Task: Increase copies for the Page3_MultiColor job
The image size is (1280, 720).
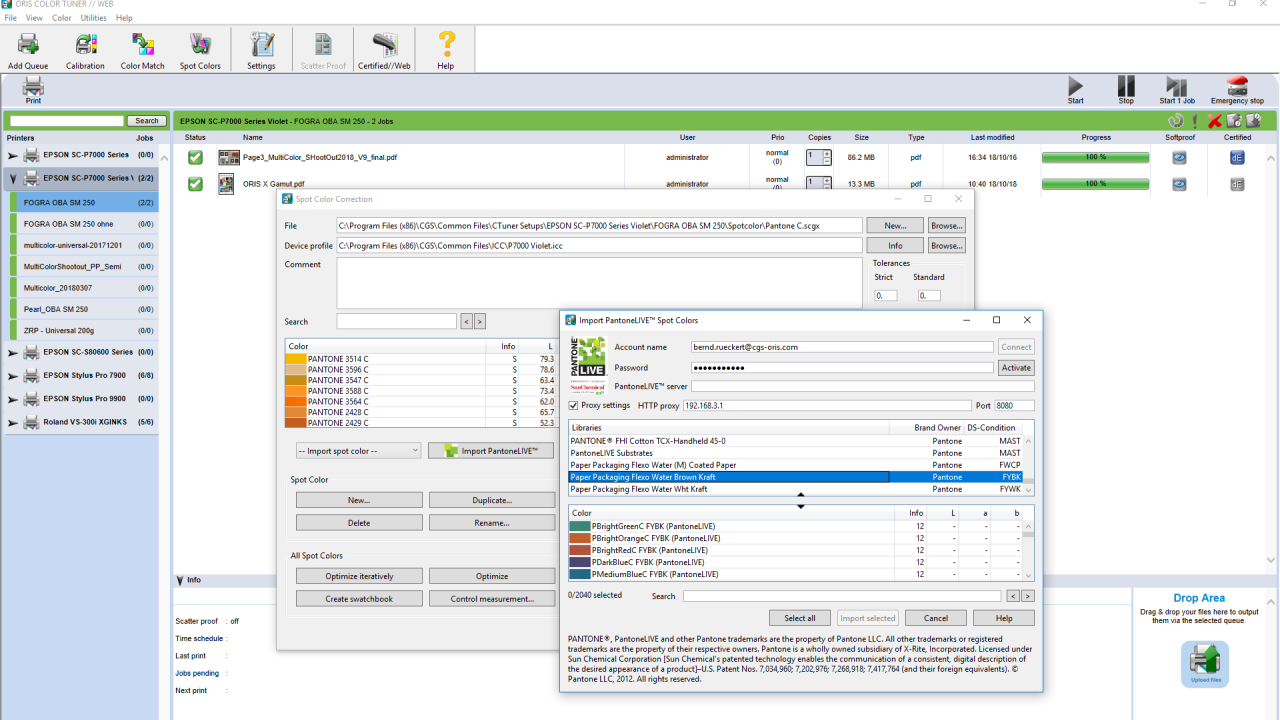Action: tap(827, 153)
